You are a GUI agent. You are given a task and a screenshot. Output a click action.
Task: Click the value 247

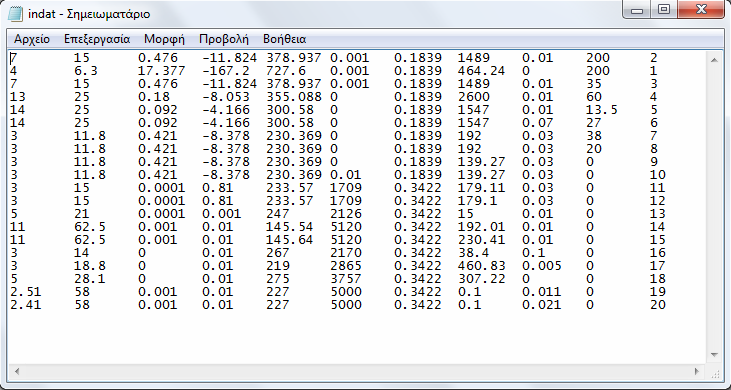click(277, 214)
